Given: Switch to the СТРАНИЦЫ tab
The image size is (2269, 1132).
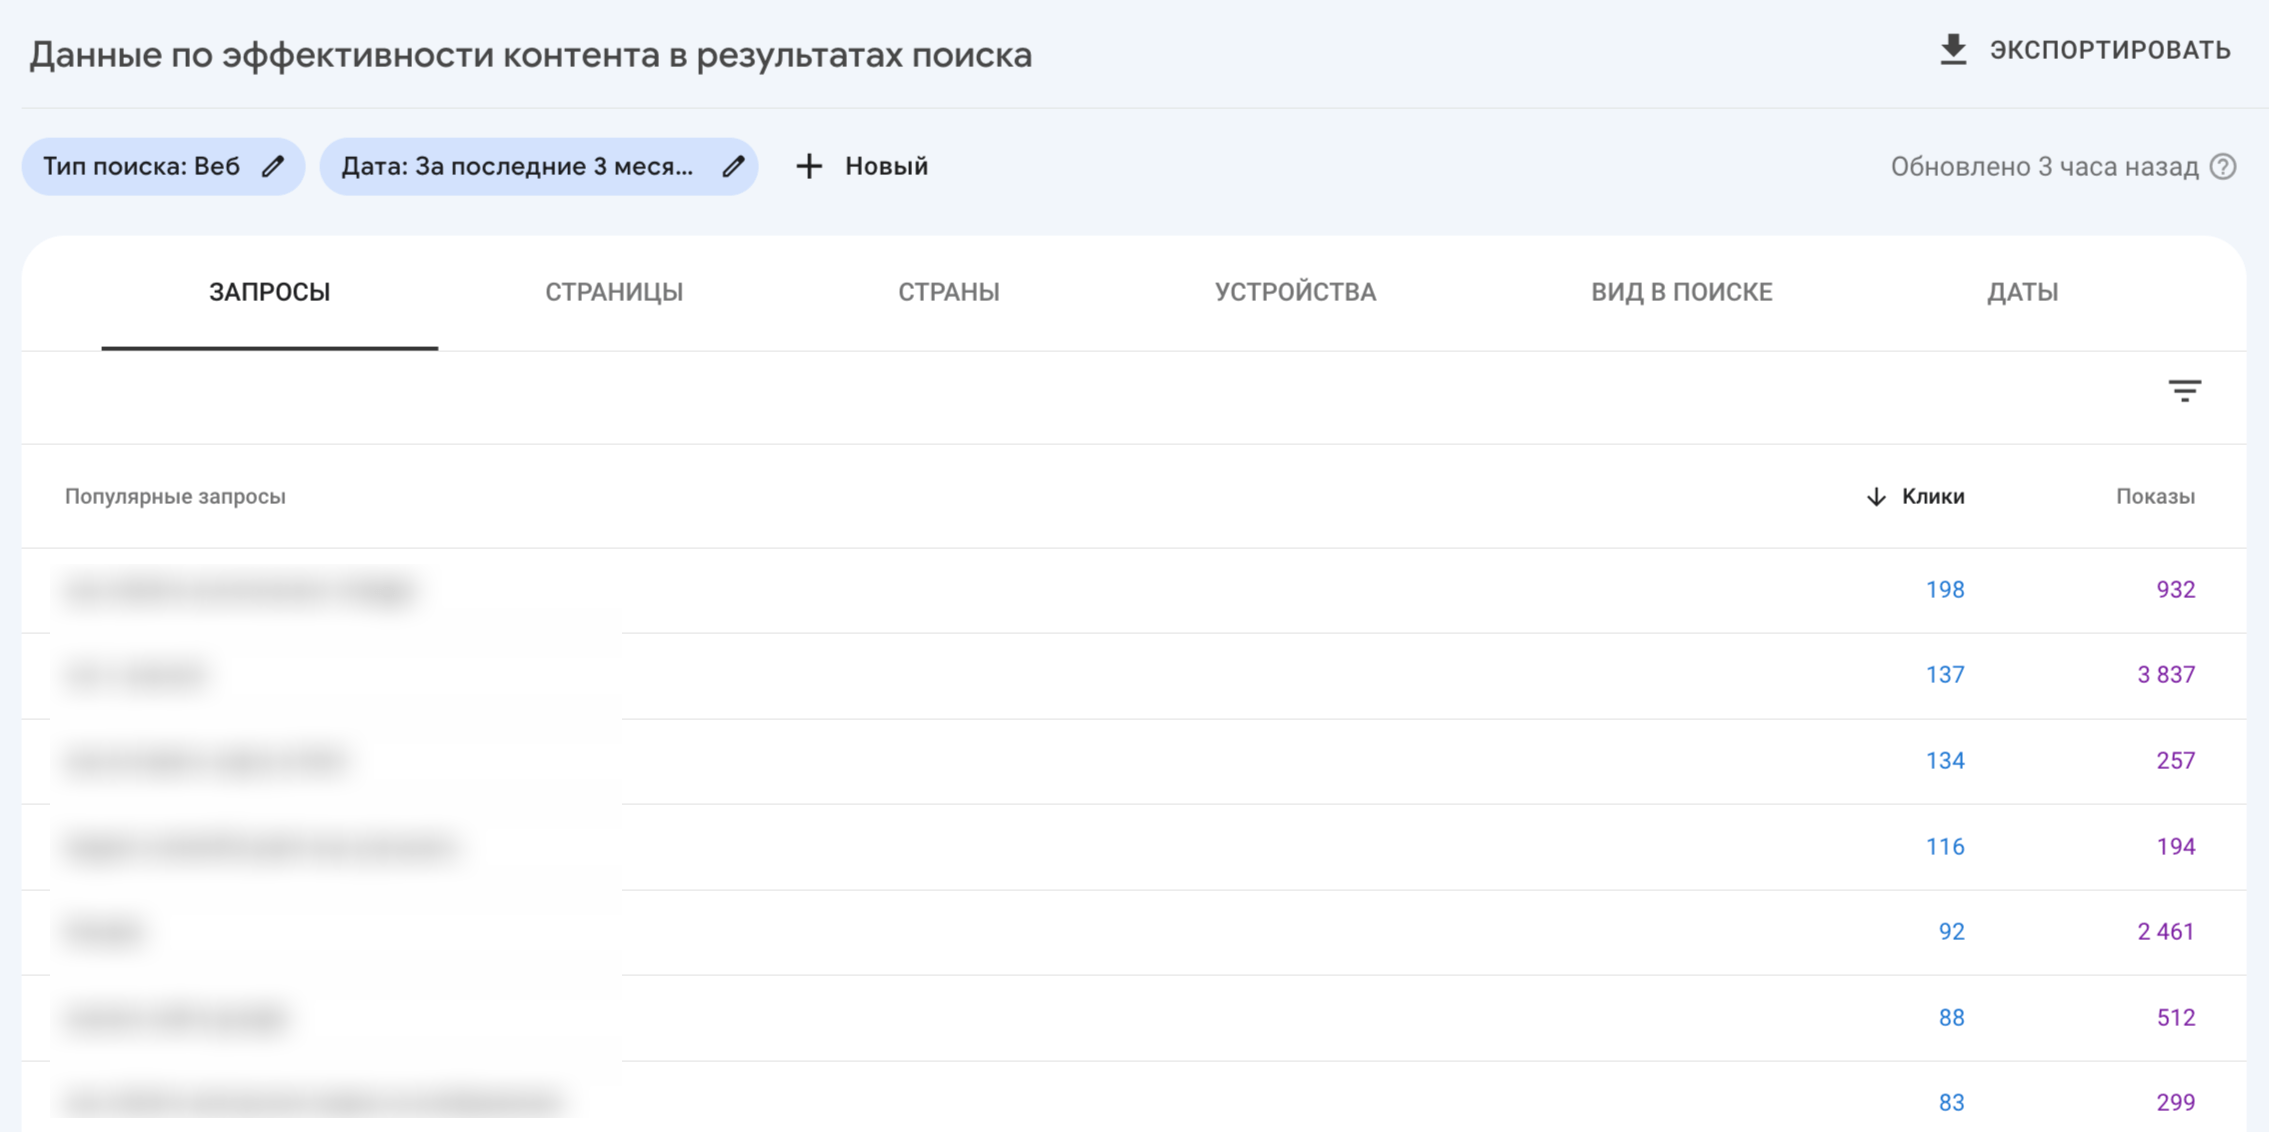Looking at the screenshot, I should click(x=613, y=292).
